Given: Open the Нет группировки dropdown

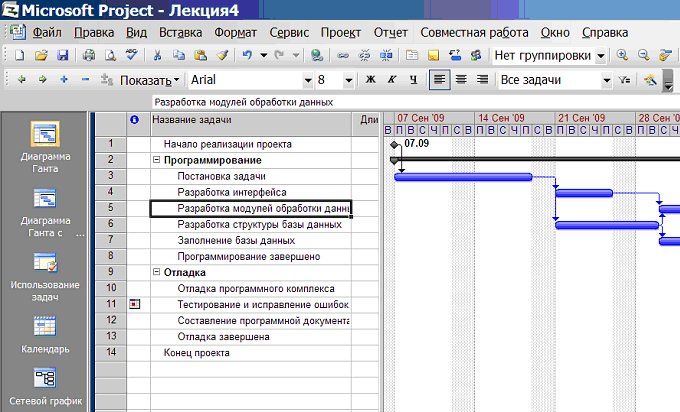Looking at the screenshot, I should [601, 56].
